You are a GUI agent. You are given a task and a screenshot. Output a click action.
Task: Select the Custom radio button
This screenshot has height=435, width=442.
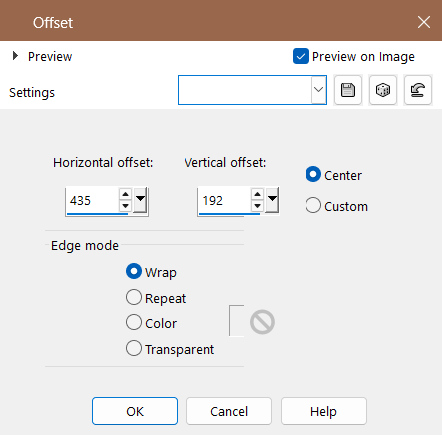coord(313,205)
